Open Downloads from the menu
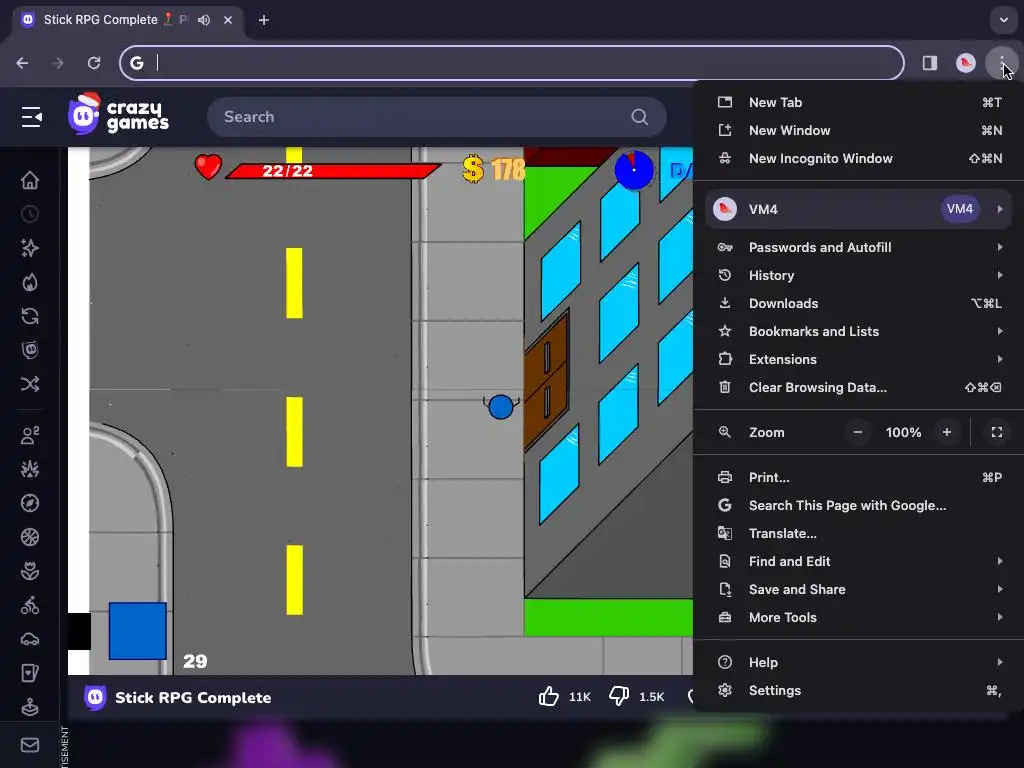 click(x=858, y=303)
